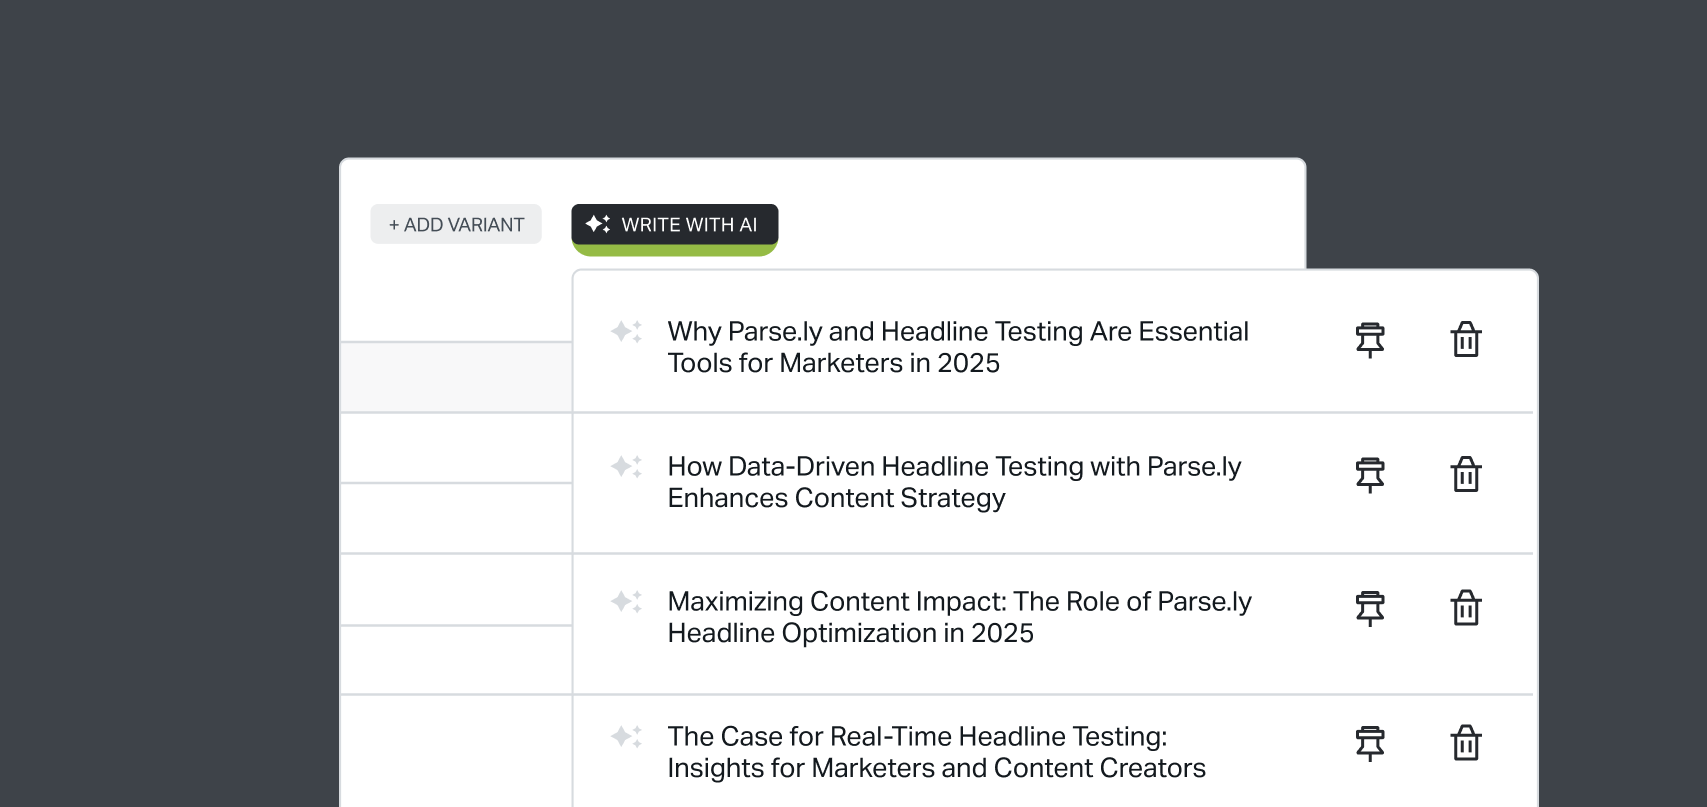1707x807 pixels.
Task: Click the + ADD VARIANT button
Action: pyautogui.click(x=456, y=224)
